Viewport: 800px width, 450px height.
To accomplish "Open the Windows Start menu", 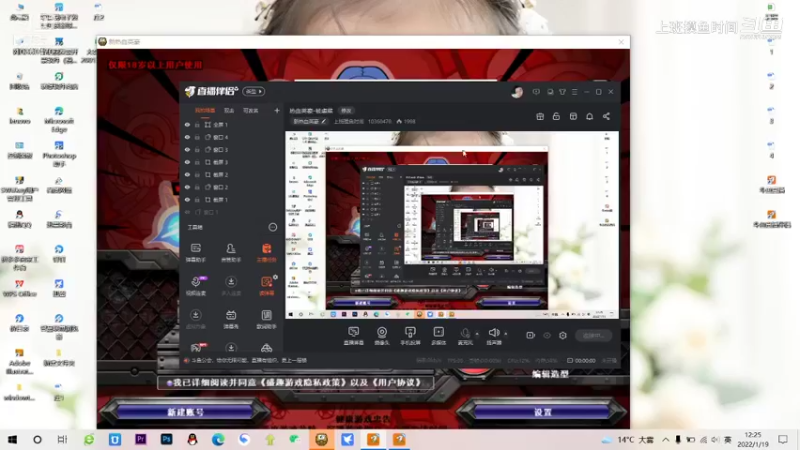I will (12, 439).
